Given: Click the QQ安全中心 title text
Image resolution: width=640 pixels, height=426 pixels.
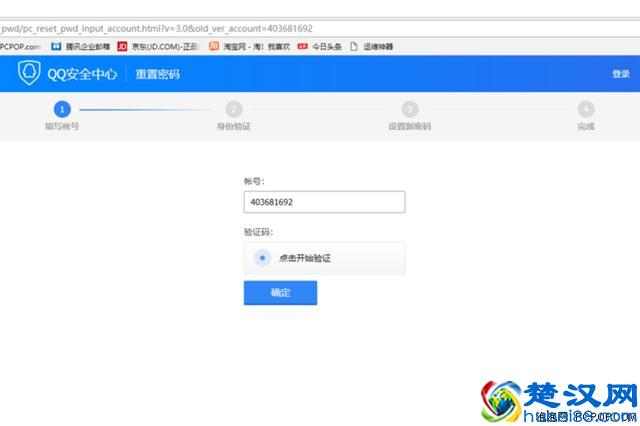Looking at the screenshot, I should 82,74.
